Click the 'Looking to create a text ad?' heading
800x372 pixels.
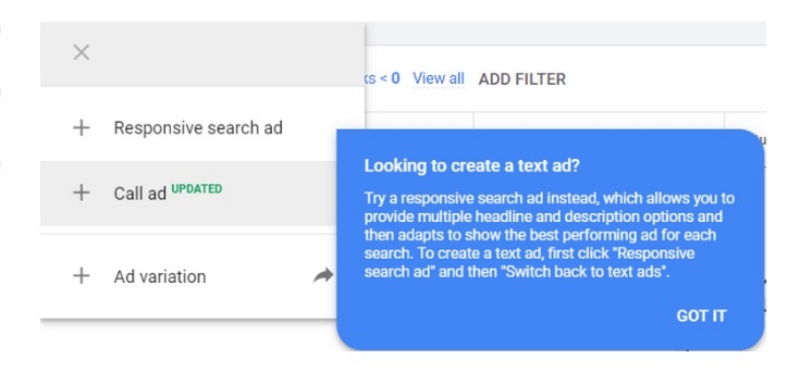(472, 166)
